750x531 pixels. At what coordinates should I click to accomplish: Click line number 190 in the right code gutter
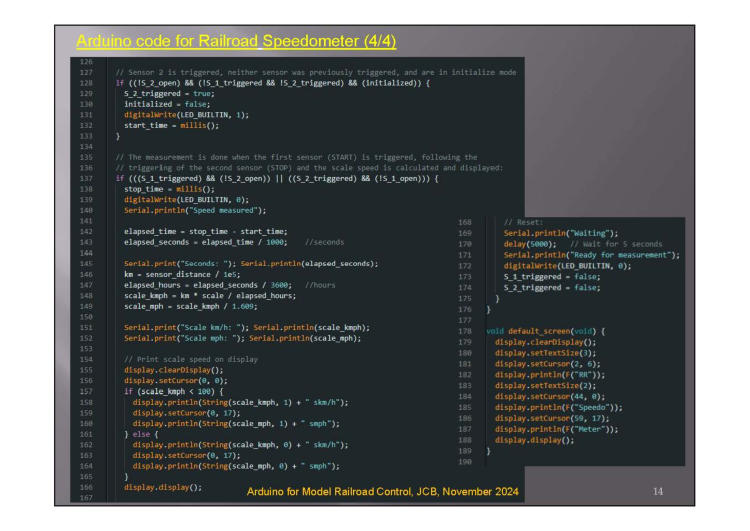pyautogui.click(x=465, y=461)
